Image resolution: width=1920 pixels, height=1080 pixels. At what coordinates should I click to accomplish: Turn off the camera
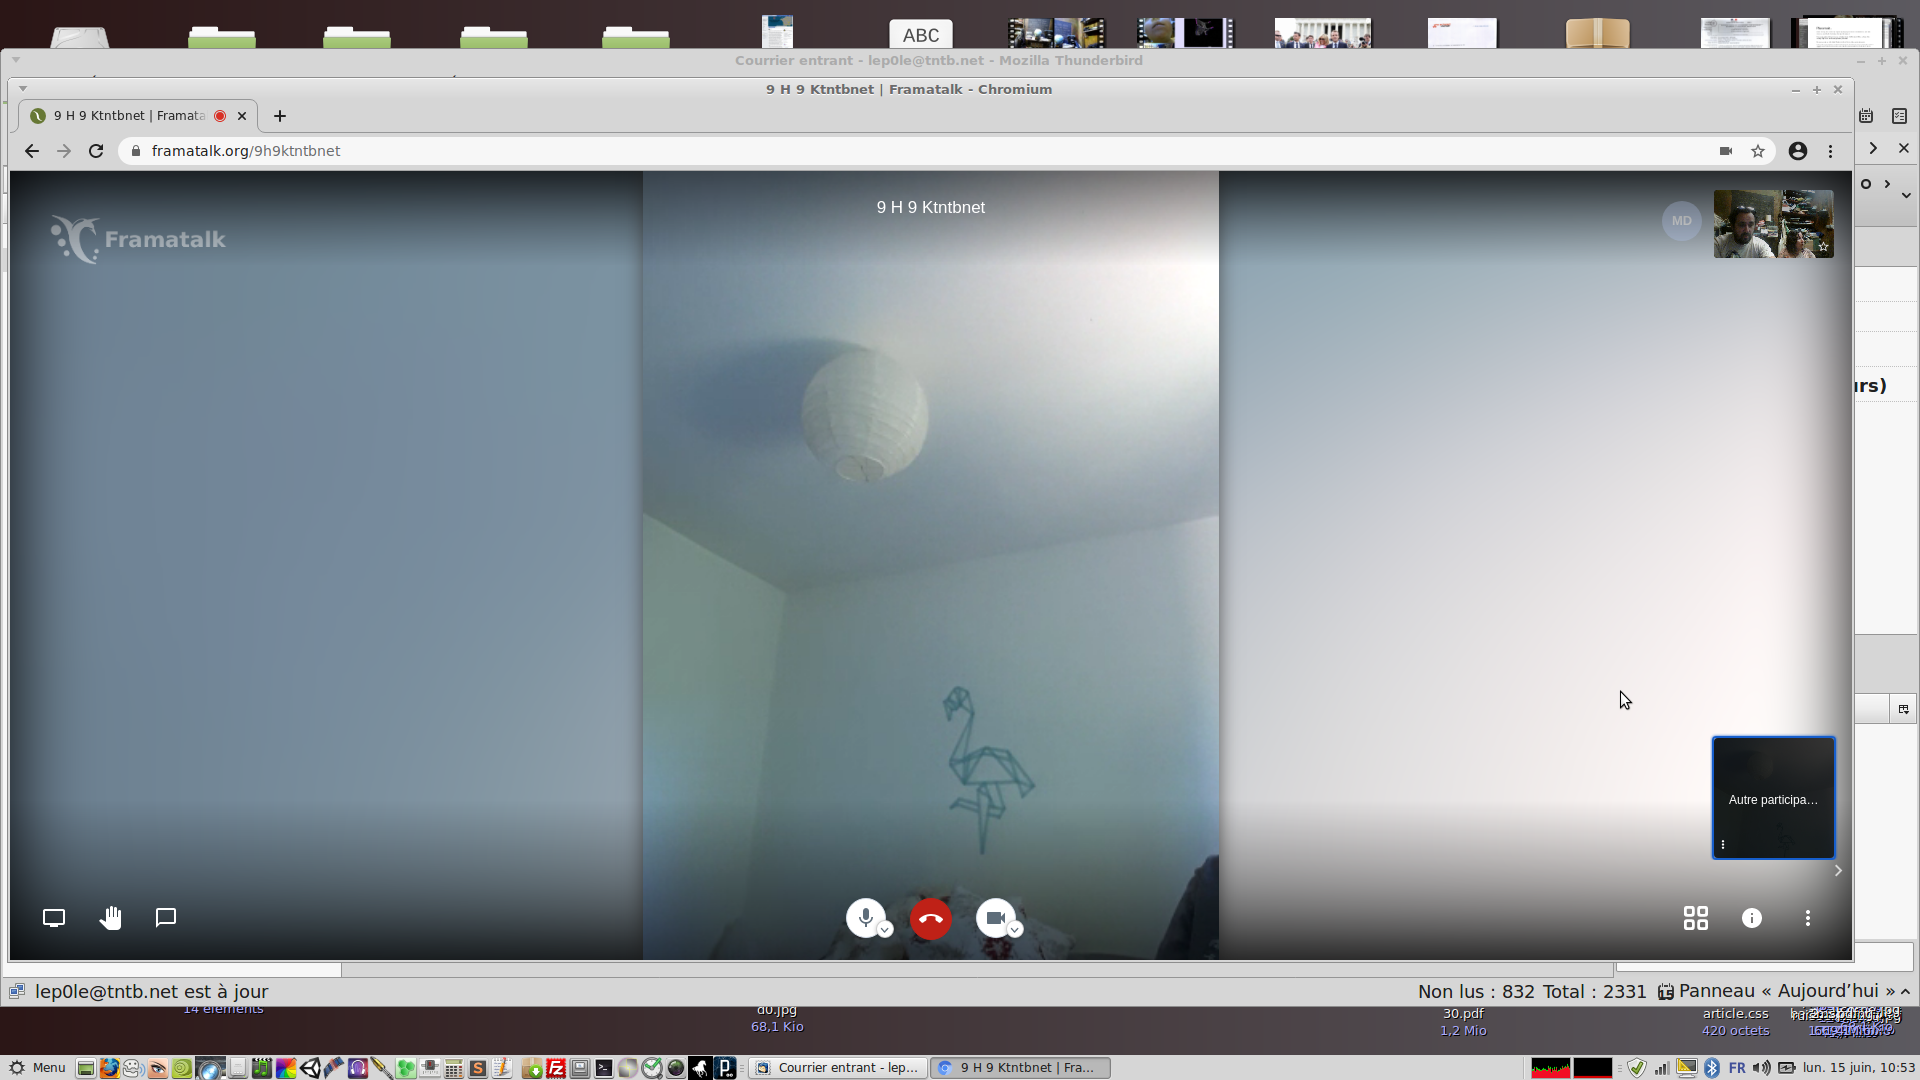click(x=994, y=917)
